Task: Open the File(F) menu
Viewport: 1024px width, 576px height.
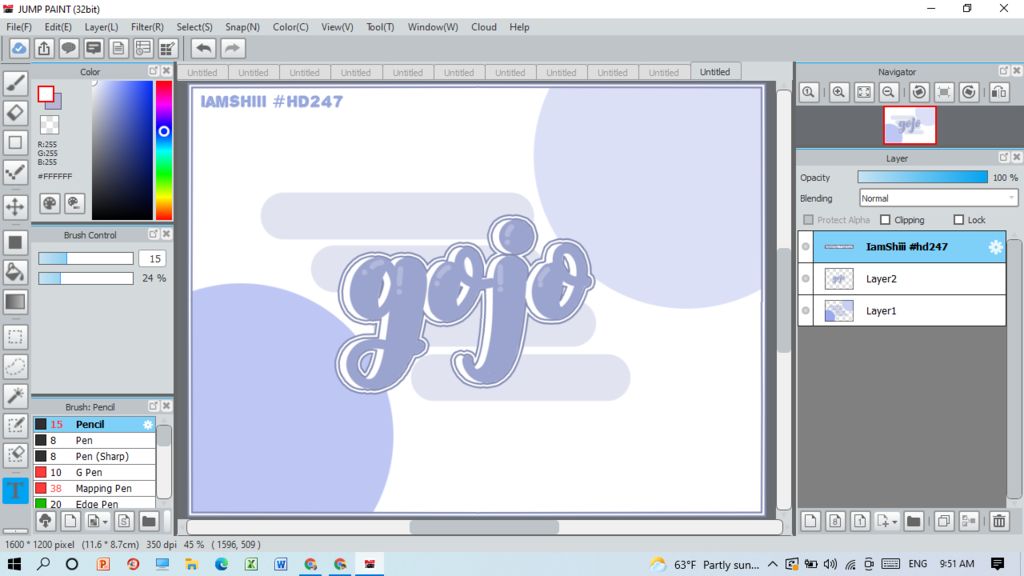Action: click(19, 27)
